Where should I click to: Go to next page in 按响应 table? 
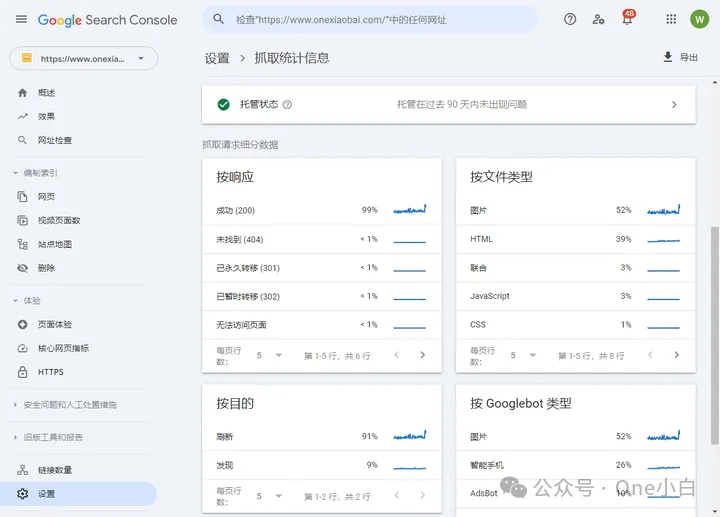pyautogui.click(x=422, y=355)
